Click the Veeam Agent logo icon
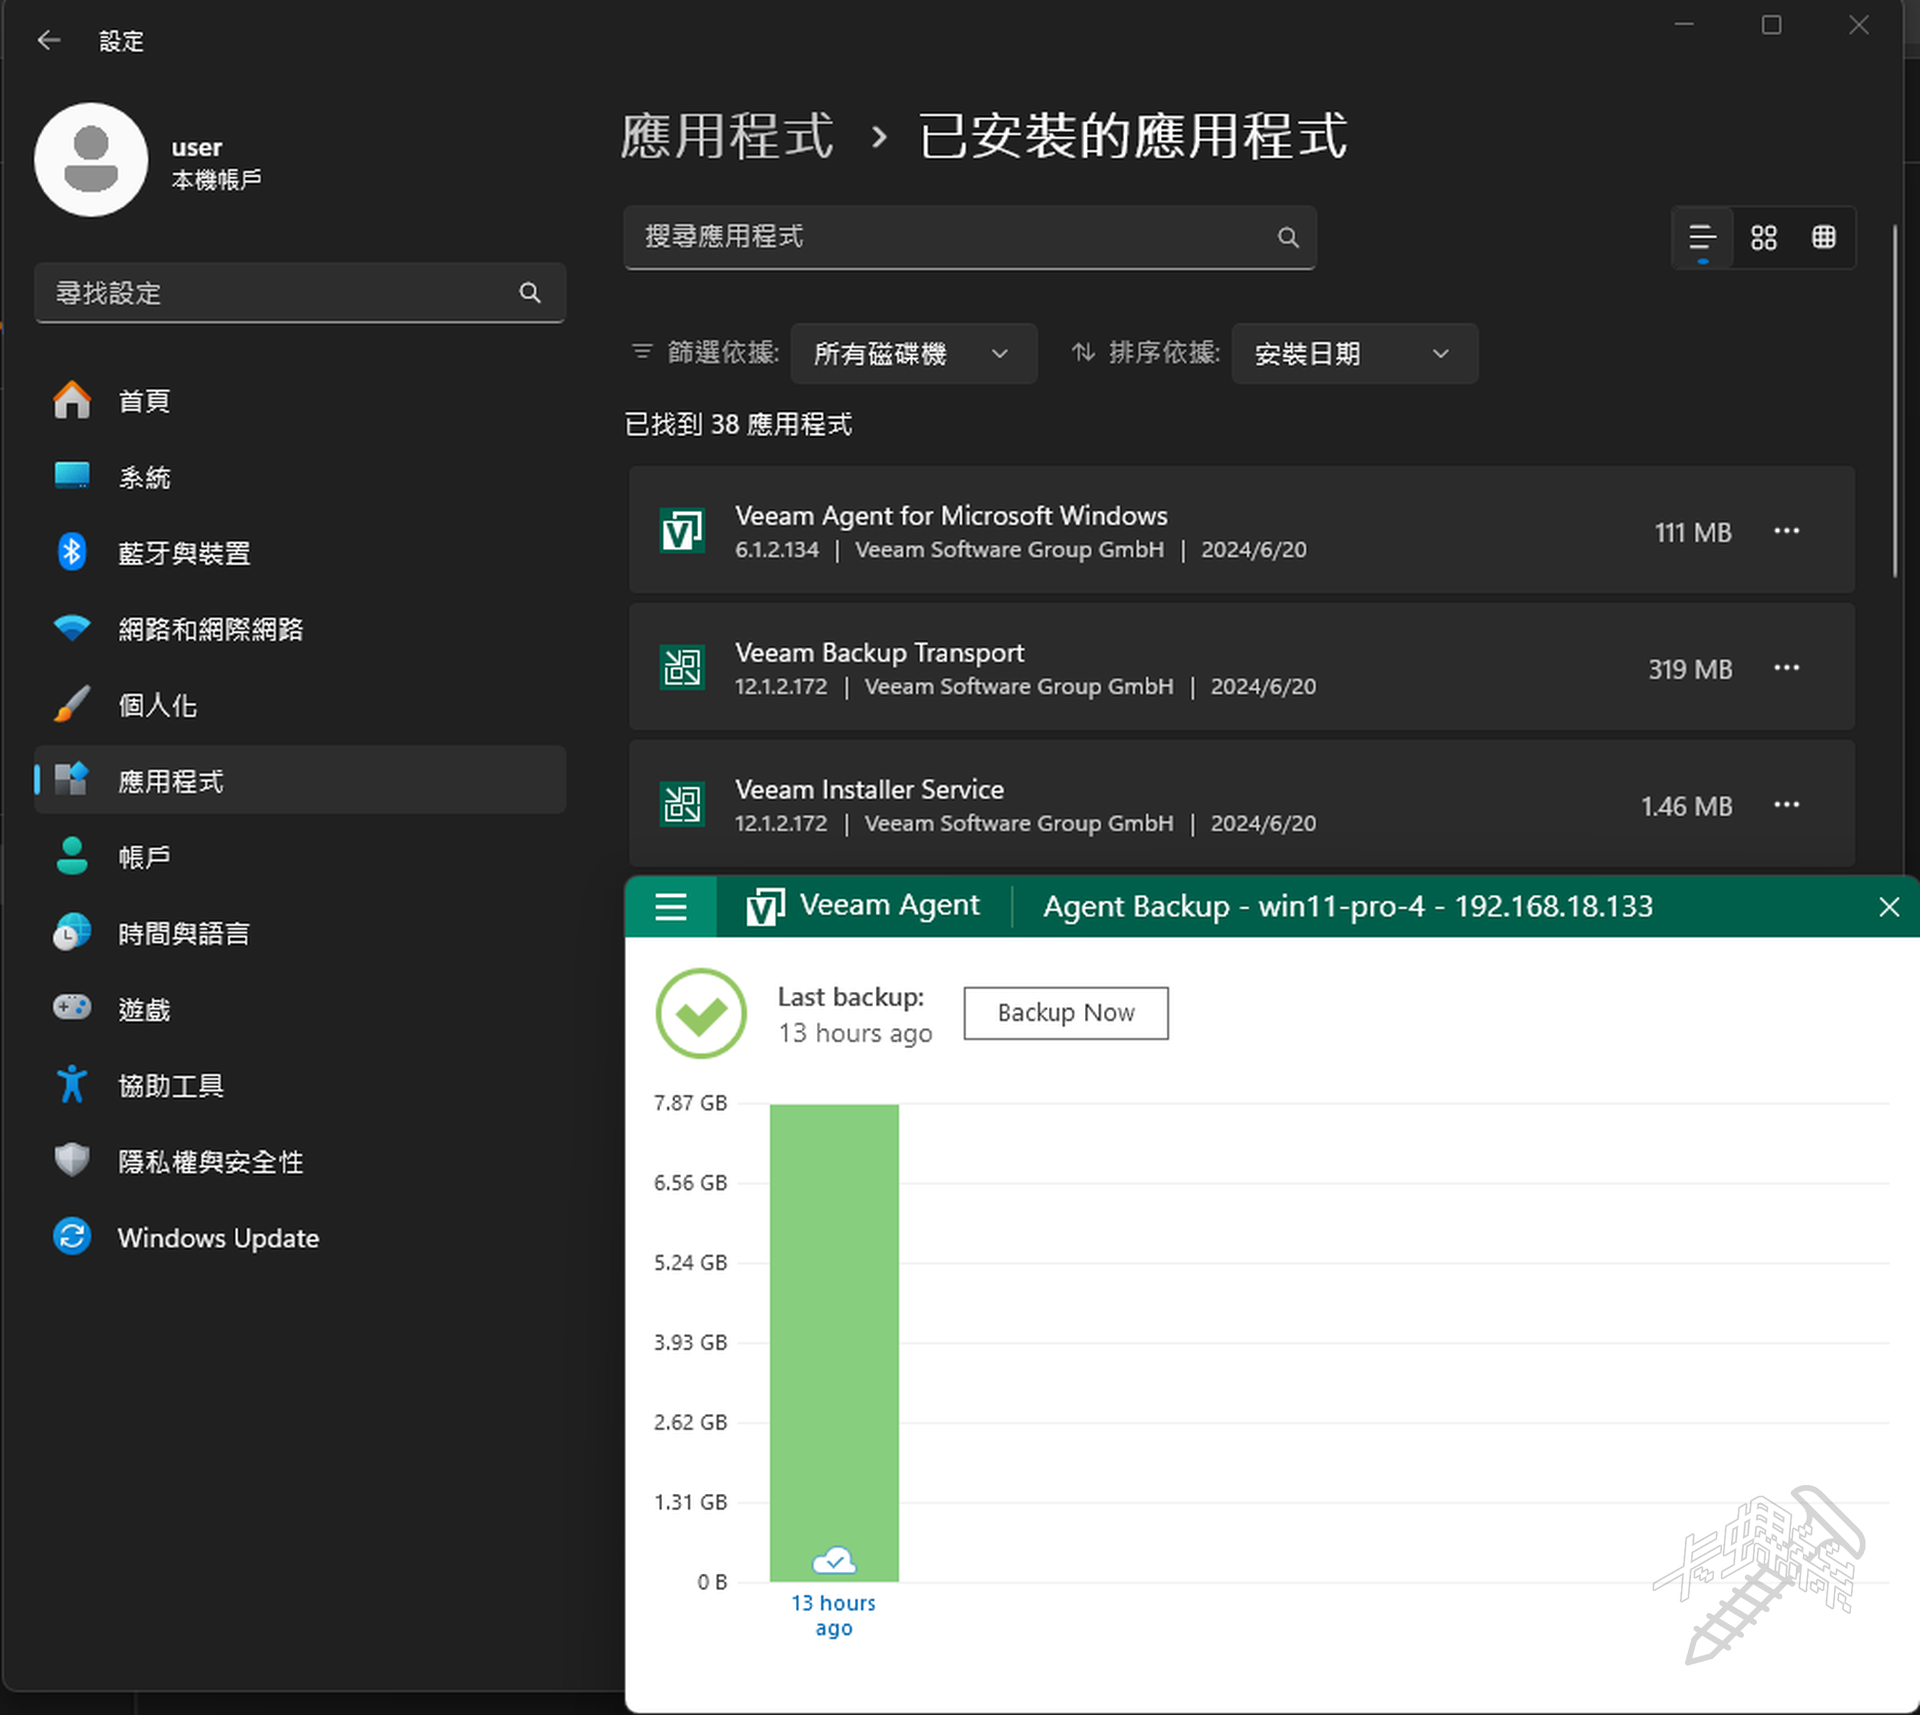This screenshot has width=1920, height=1715. click(x=765, y=907)
